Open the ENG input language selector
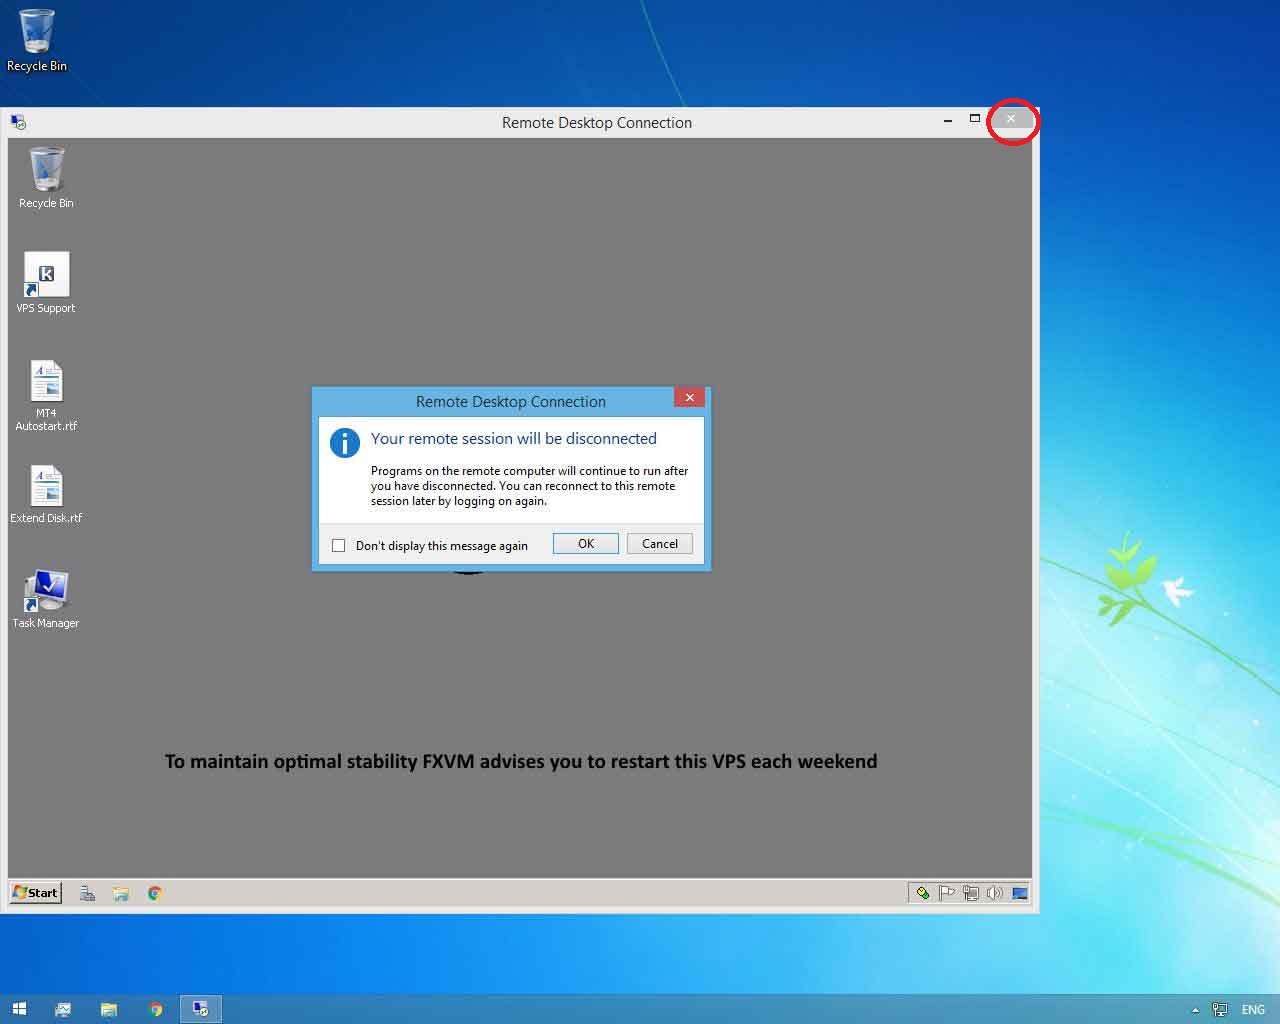 (x=1253, y=1010)
